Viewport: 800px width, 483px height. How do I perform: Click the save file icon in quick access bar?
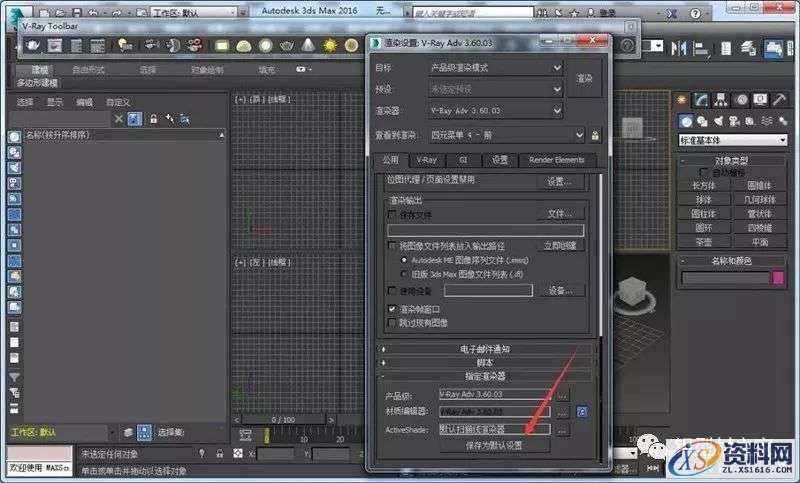(76, 12)
